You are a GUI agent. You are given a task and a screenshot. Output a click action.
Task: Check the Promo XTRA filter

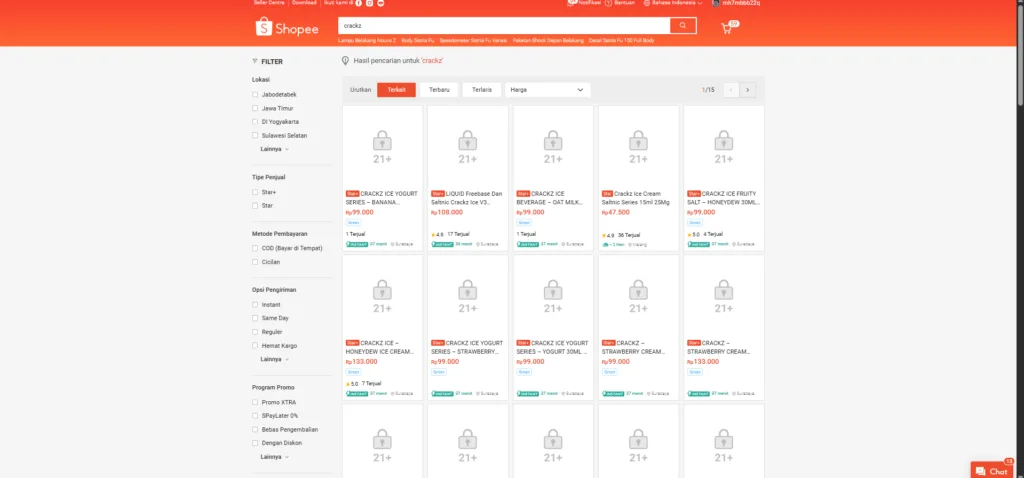255,402
